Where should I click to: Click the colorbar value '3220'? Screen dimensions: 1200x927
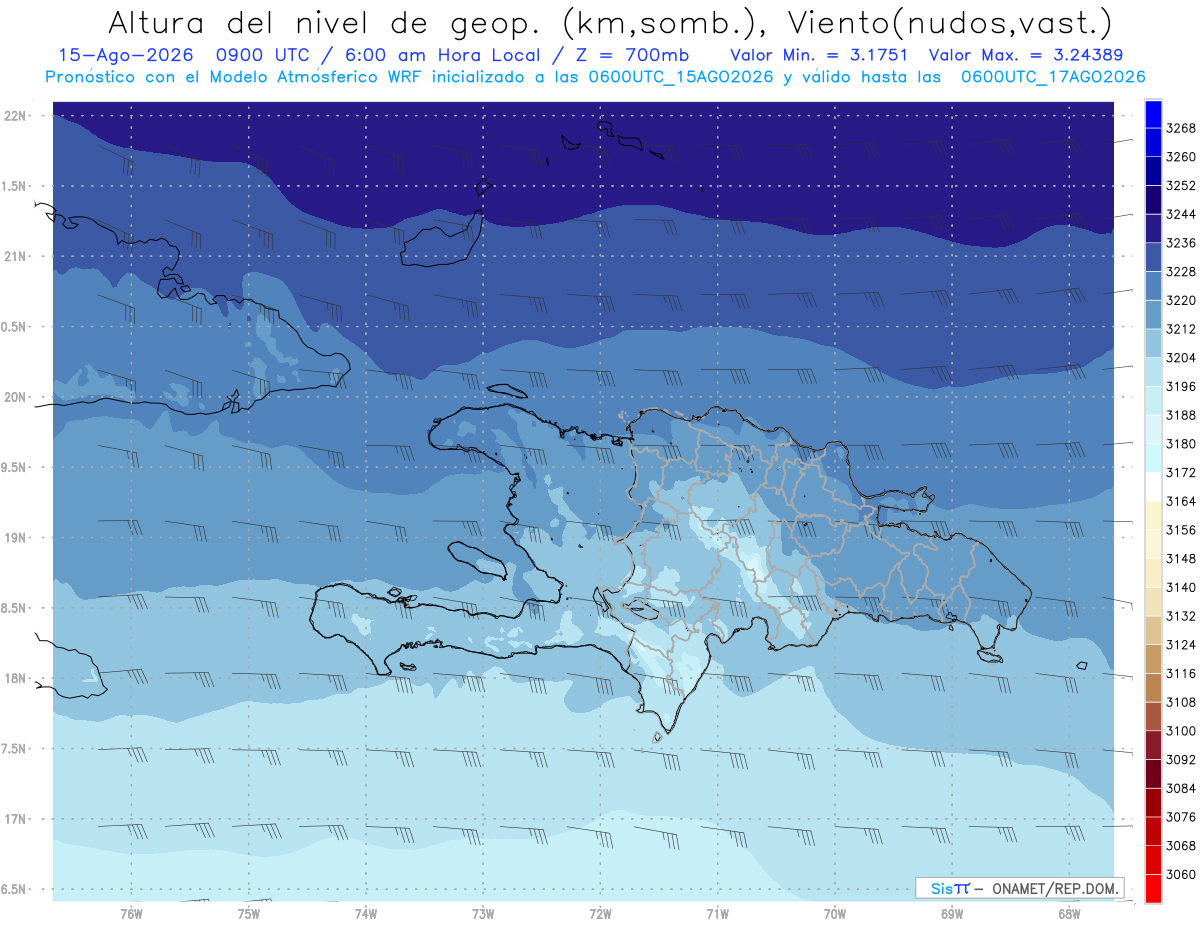click(x=1181, y=300)
